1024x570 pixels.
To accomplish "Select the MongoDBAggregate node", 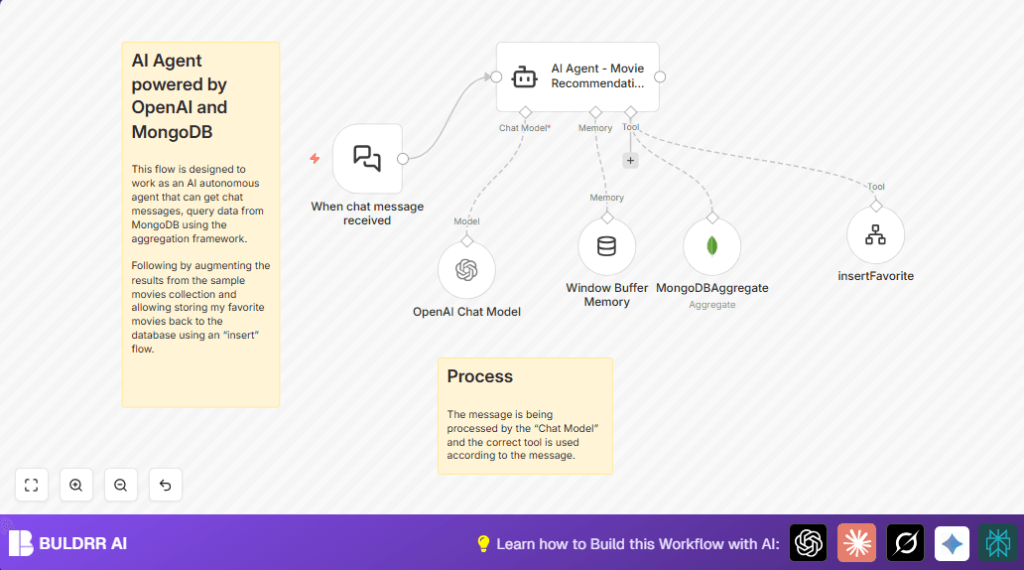I will (711, 247).
